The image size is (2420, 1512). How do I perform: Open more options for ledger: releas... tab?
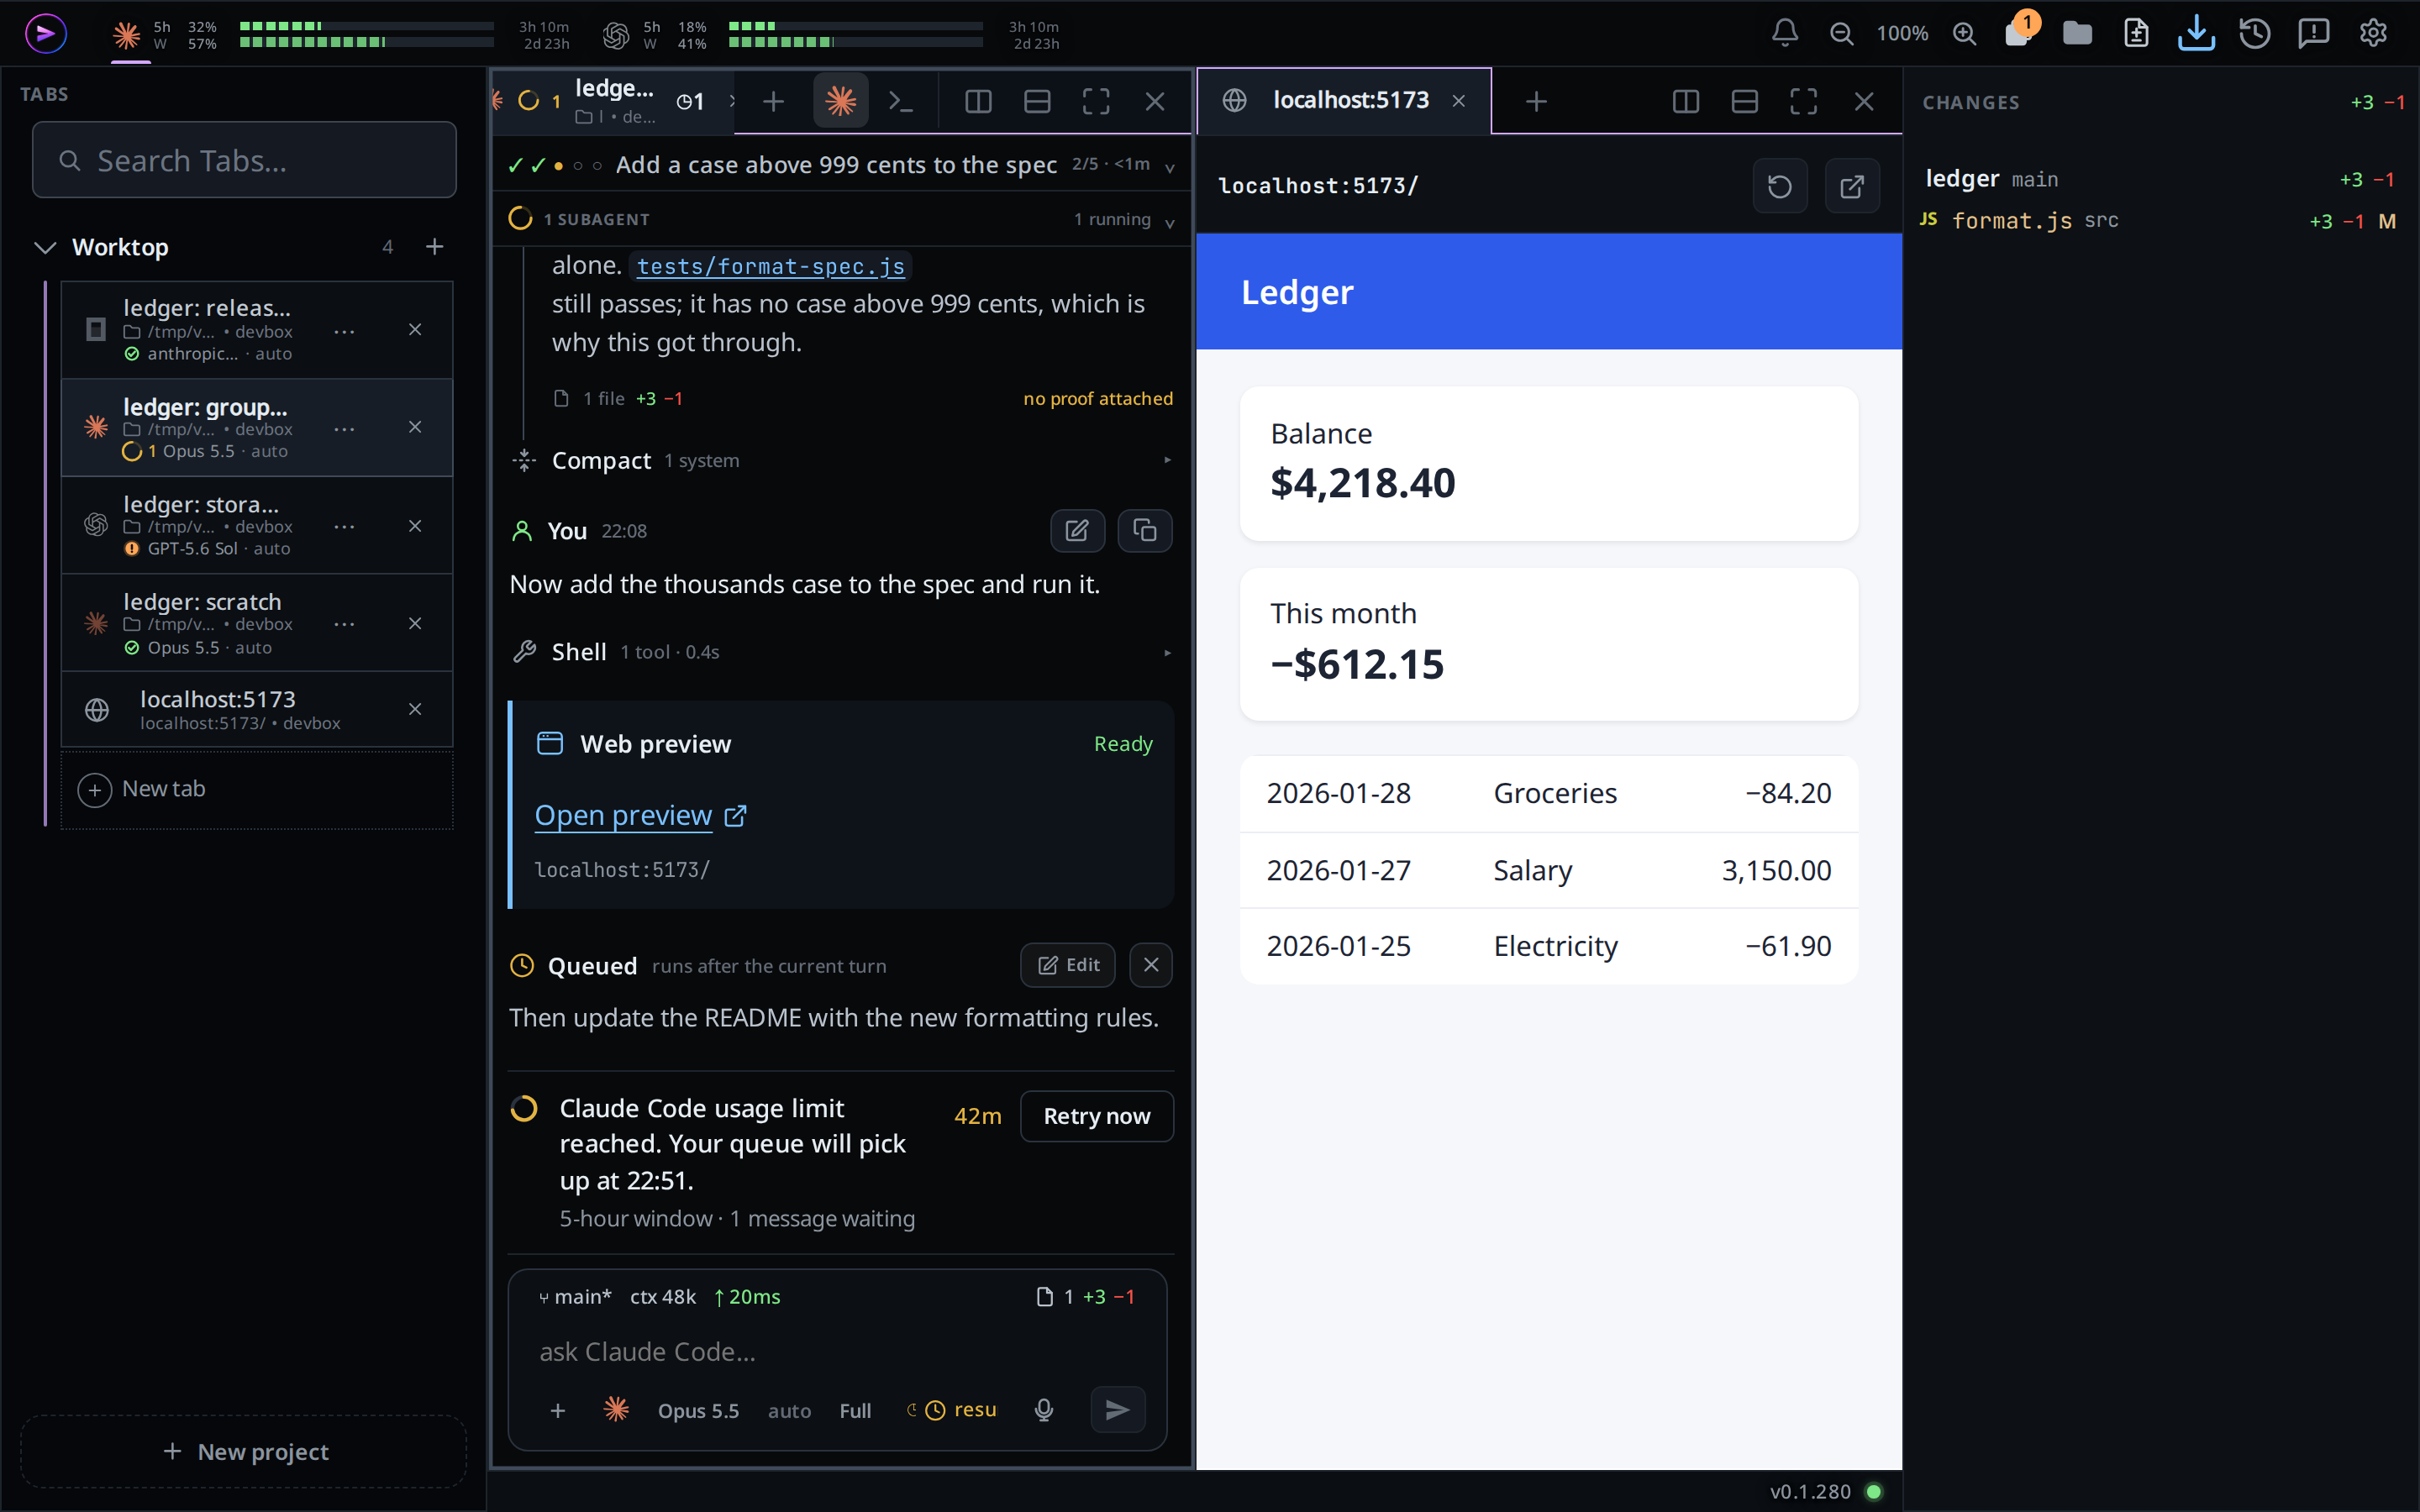pyautogui.click(x=344, y=331)
